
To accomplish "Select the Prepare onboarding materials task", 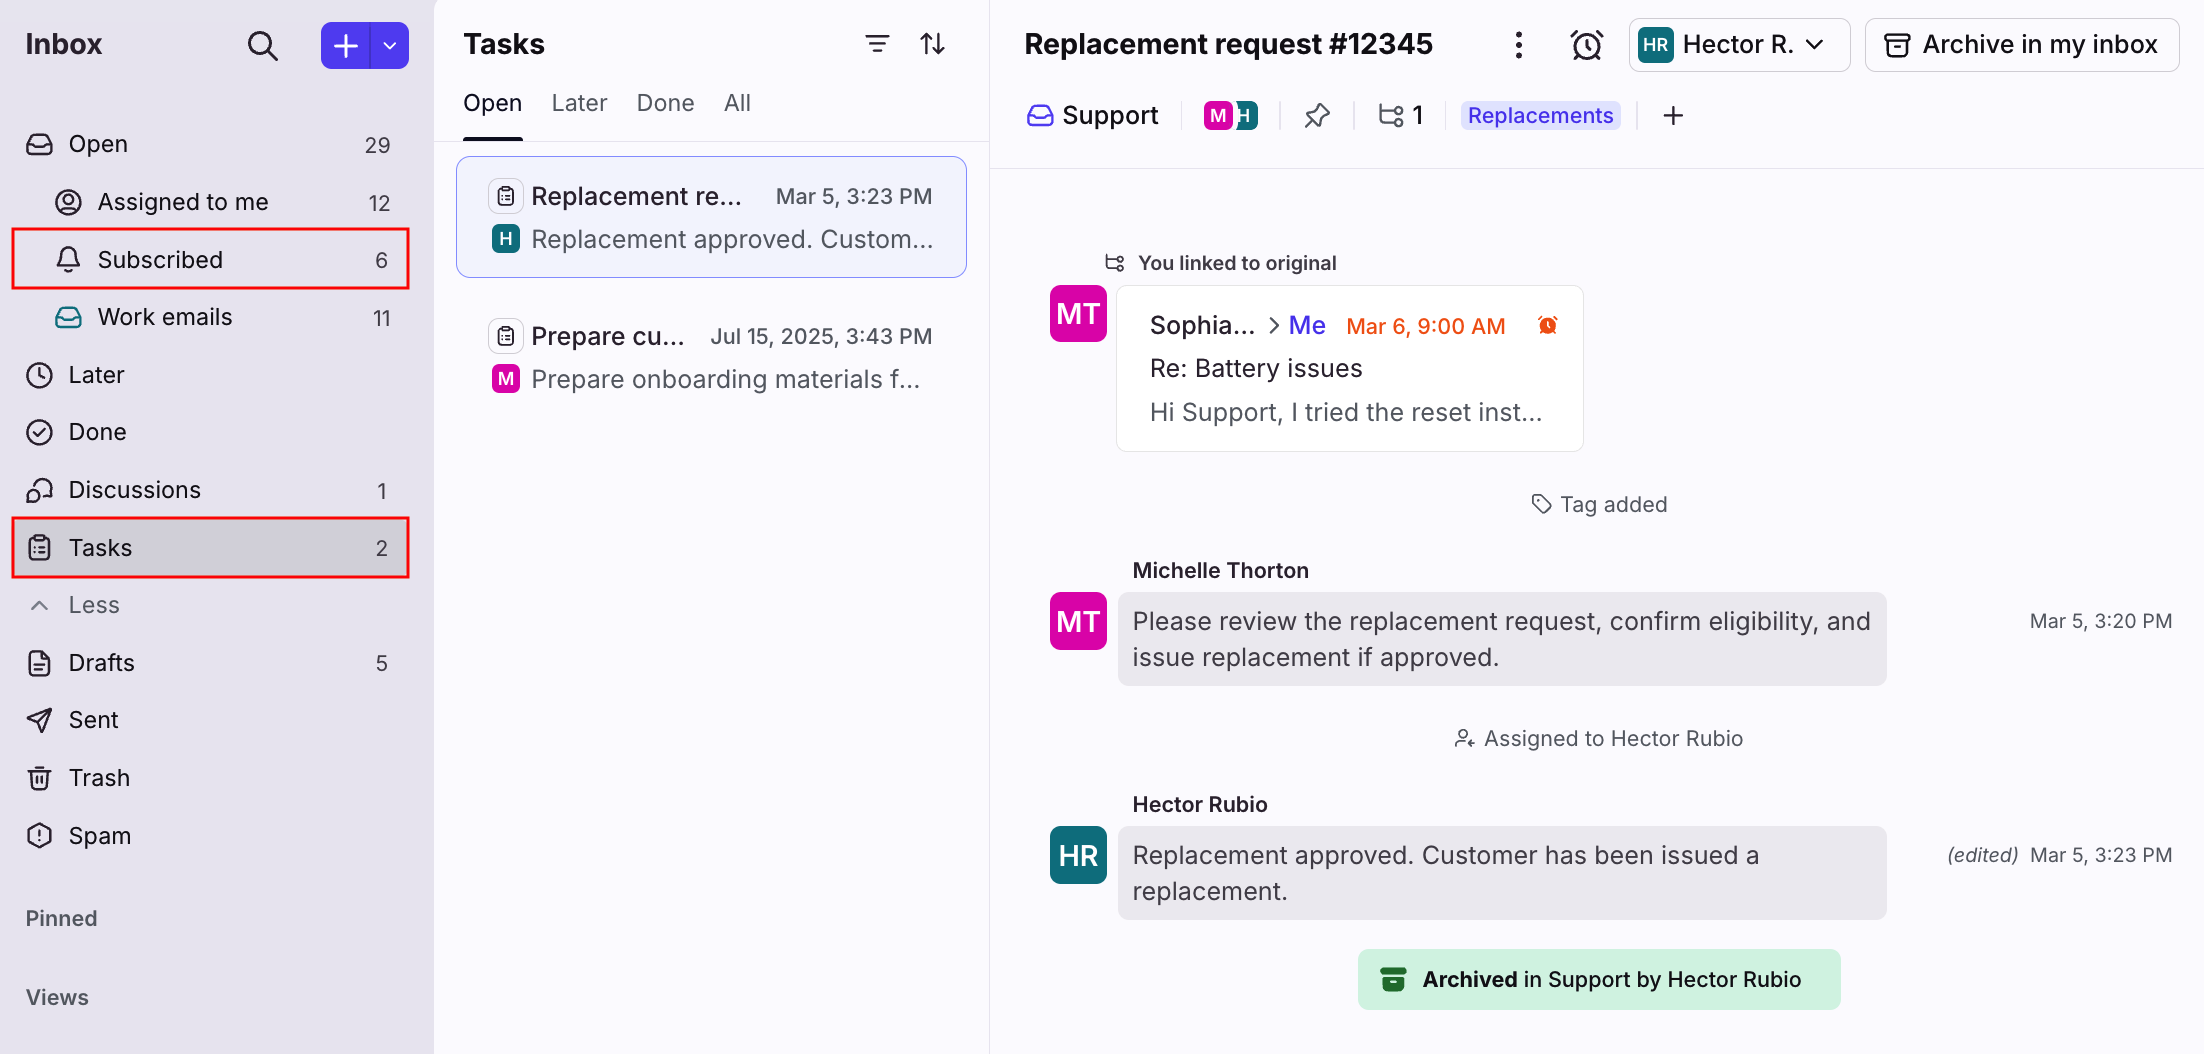I will click(711, 358).
